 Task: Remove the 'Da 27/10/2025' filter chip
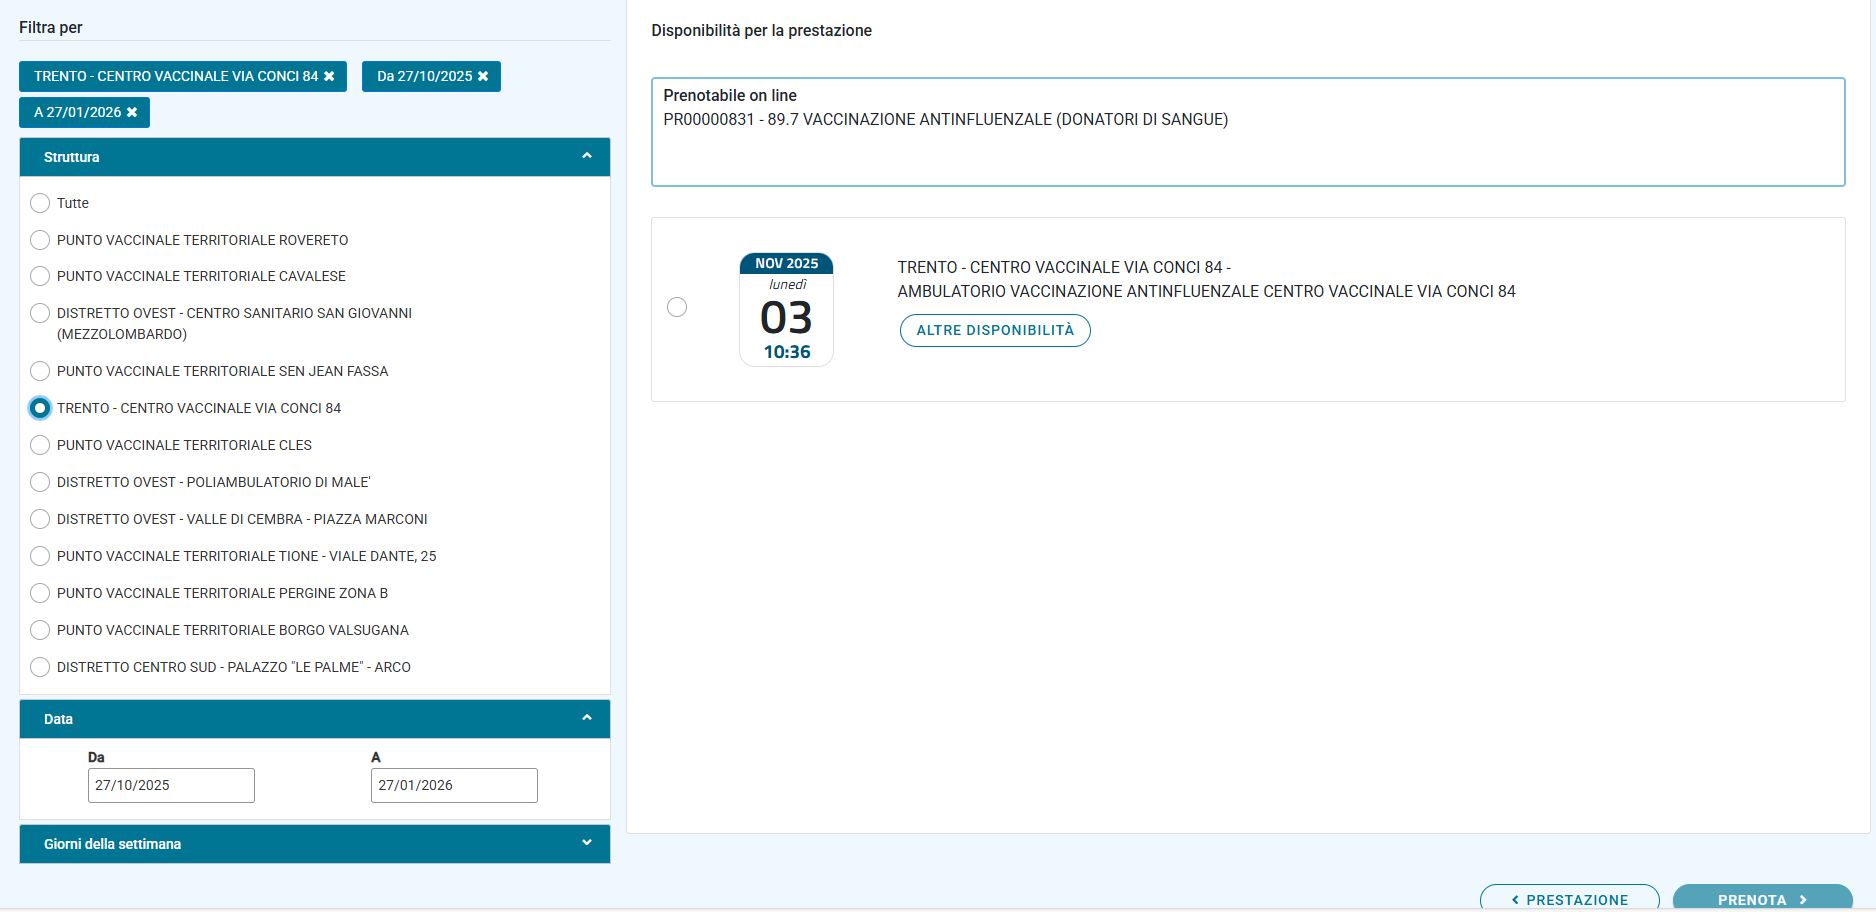(x=483, y=77)
